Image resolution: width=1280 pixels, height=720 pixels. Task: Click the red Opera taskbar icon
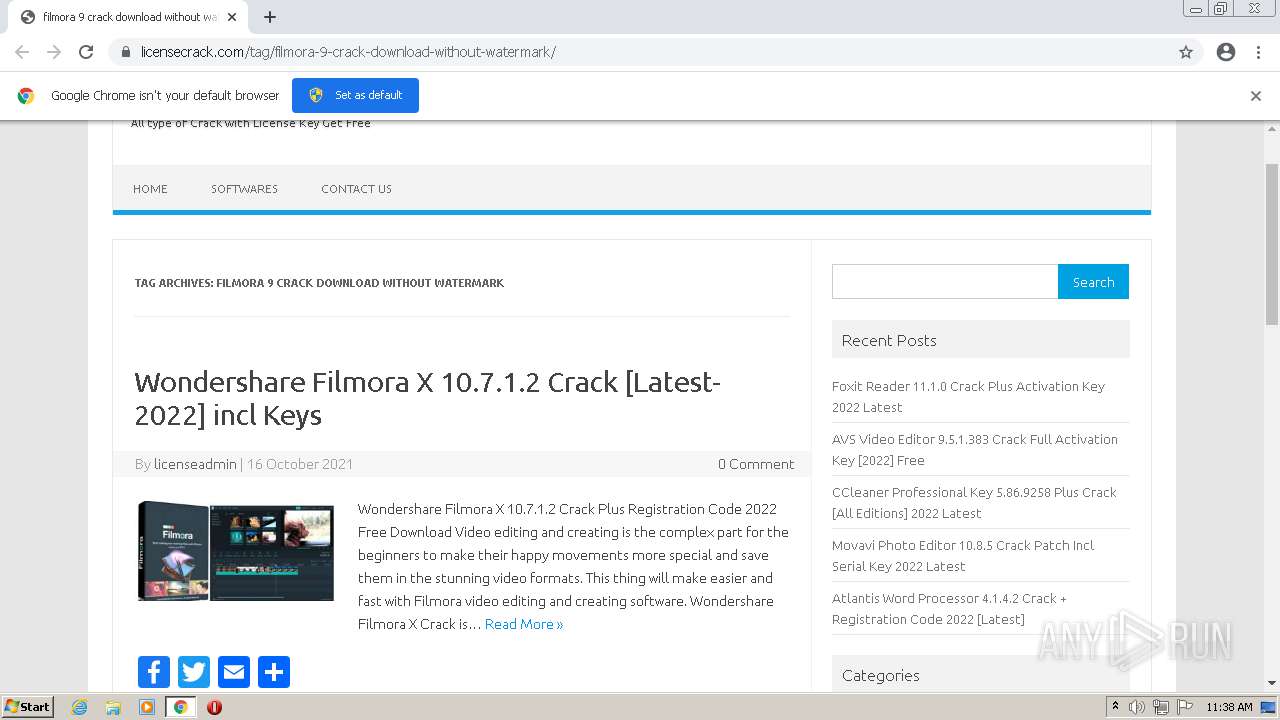coord(214,707)
